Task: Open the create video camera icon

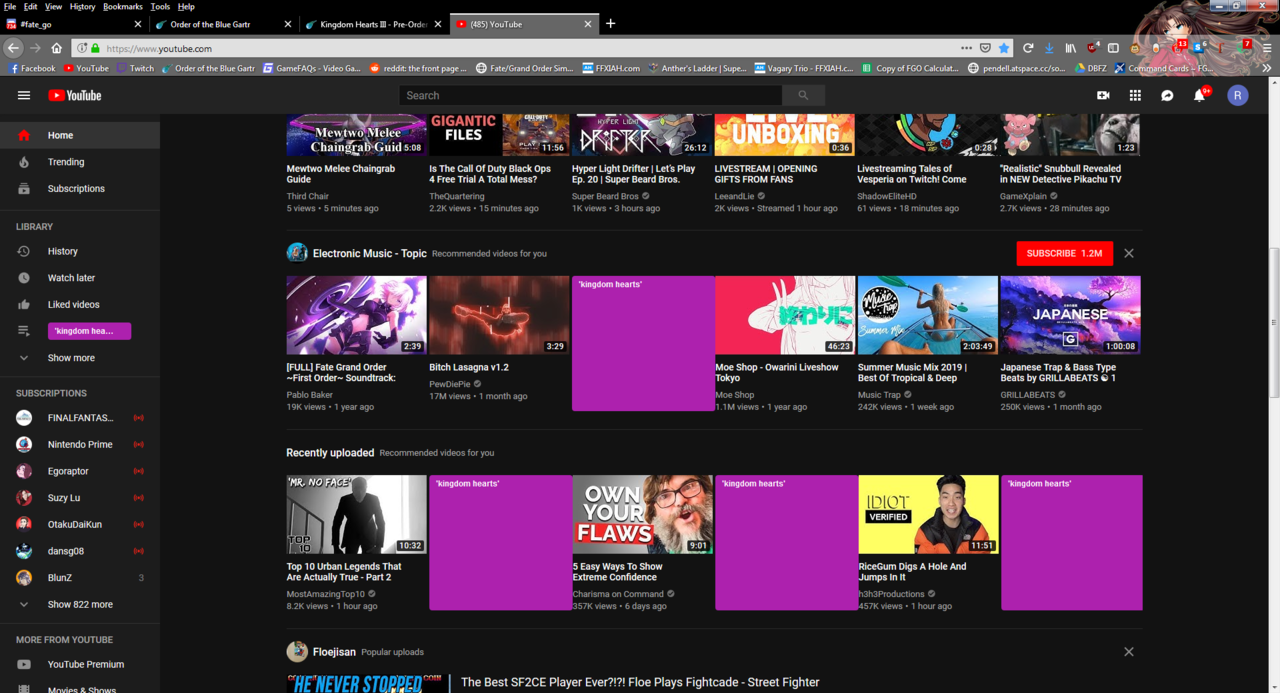Action: coord(1103,96)
